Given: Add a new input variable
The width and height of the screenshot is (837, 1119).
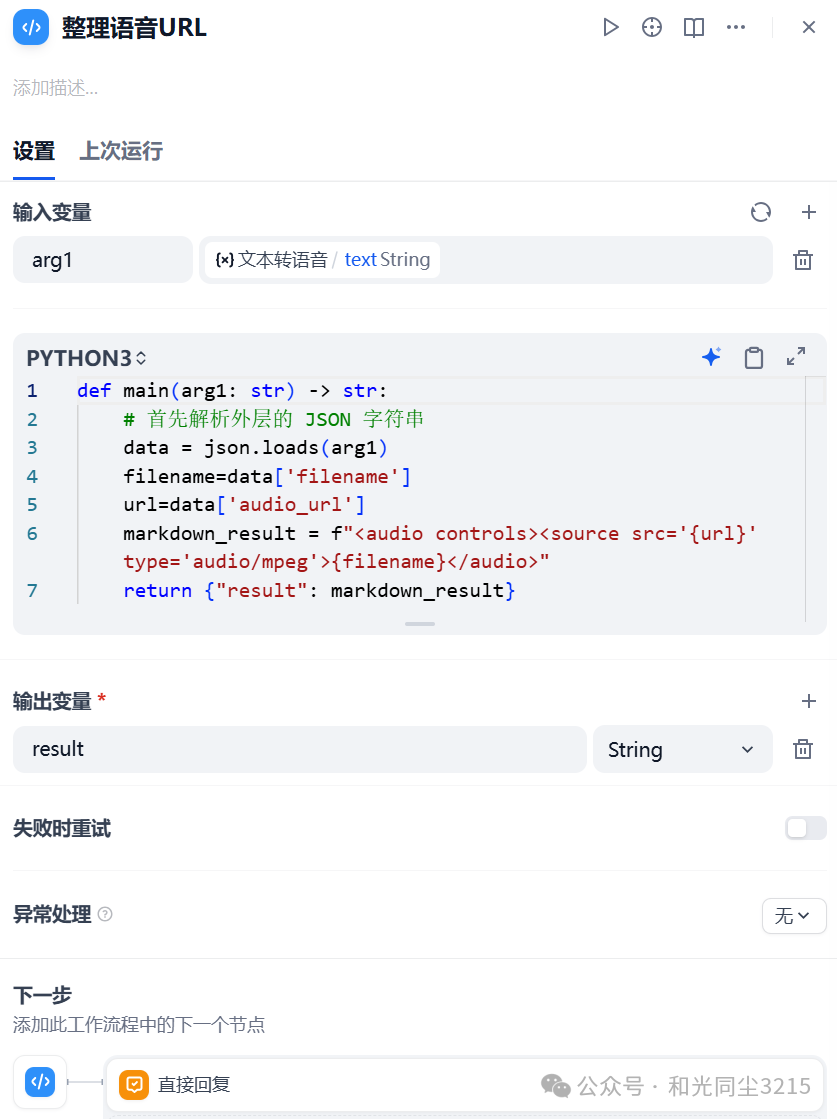Looking at the screenshot, I should tap(808, 212).
